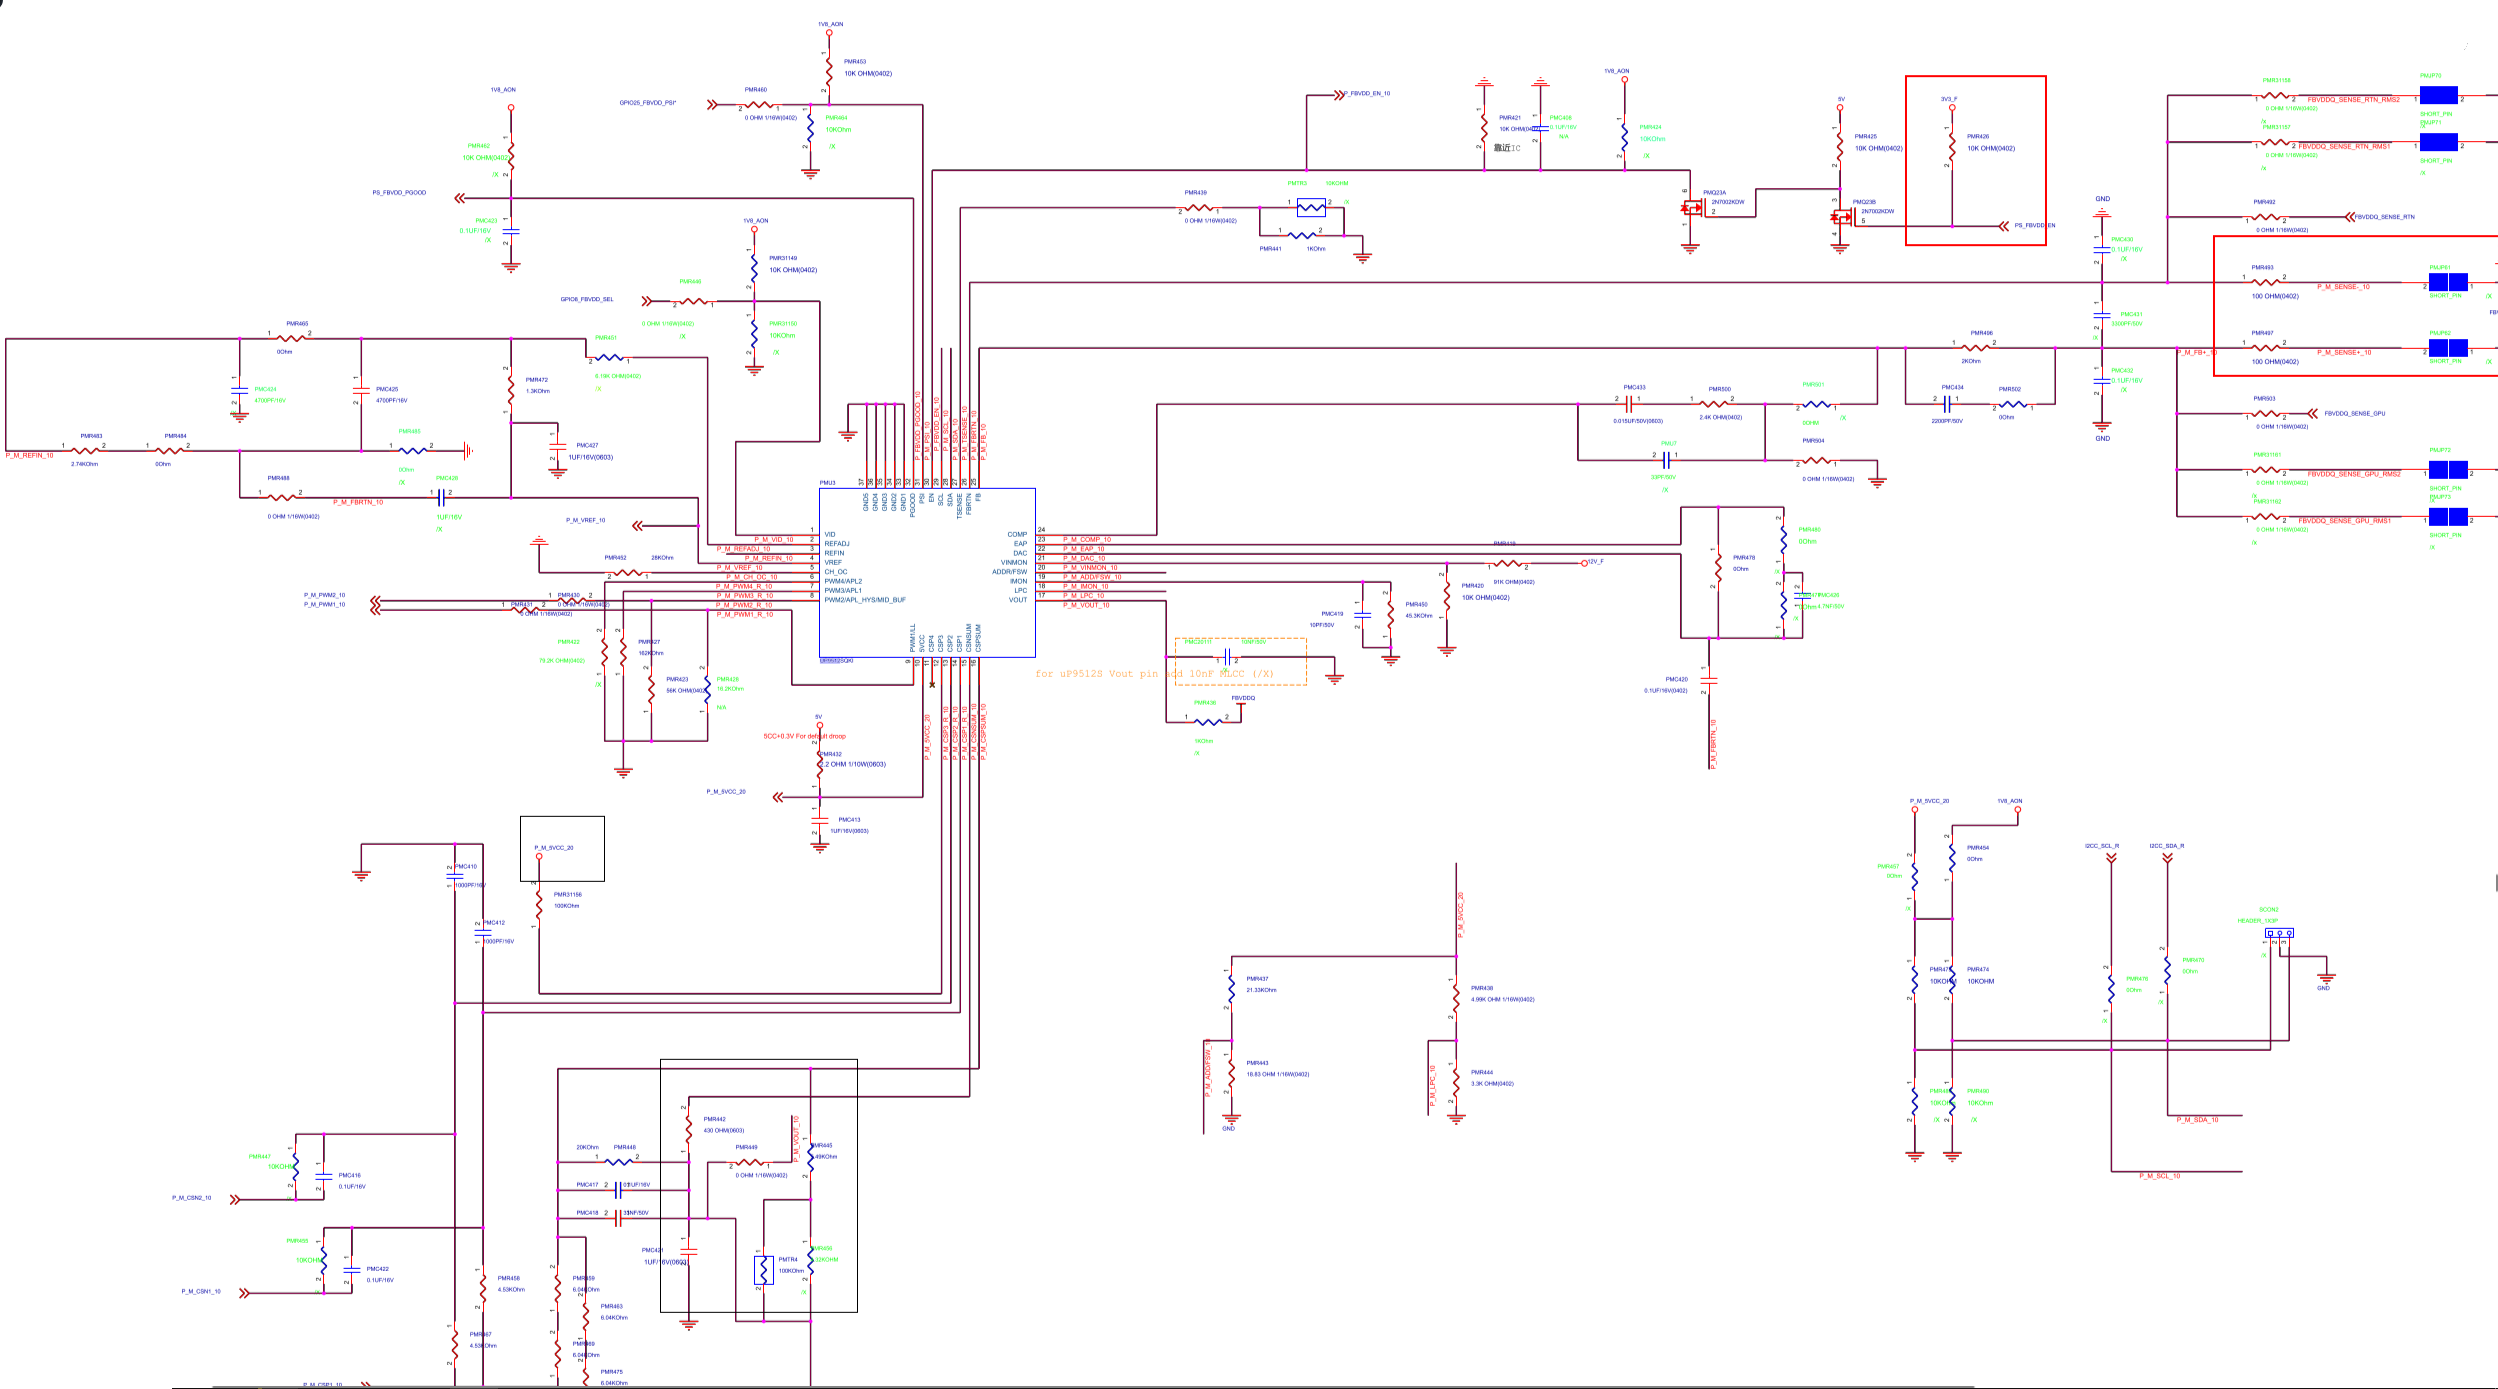2498x1389 pixels.
Task: Click the P_FBVDD_EN_10 port arrow symbol
Action: (x=1338, y=95)
